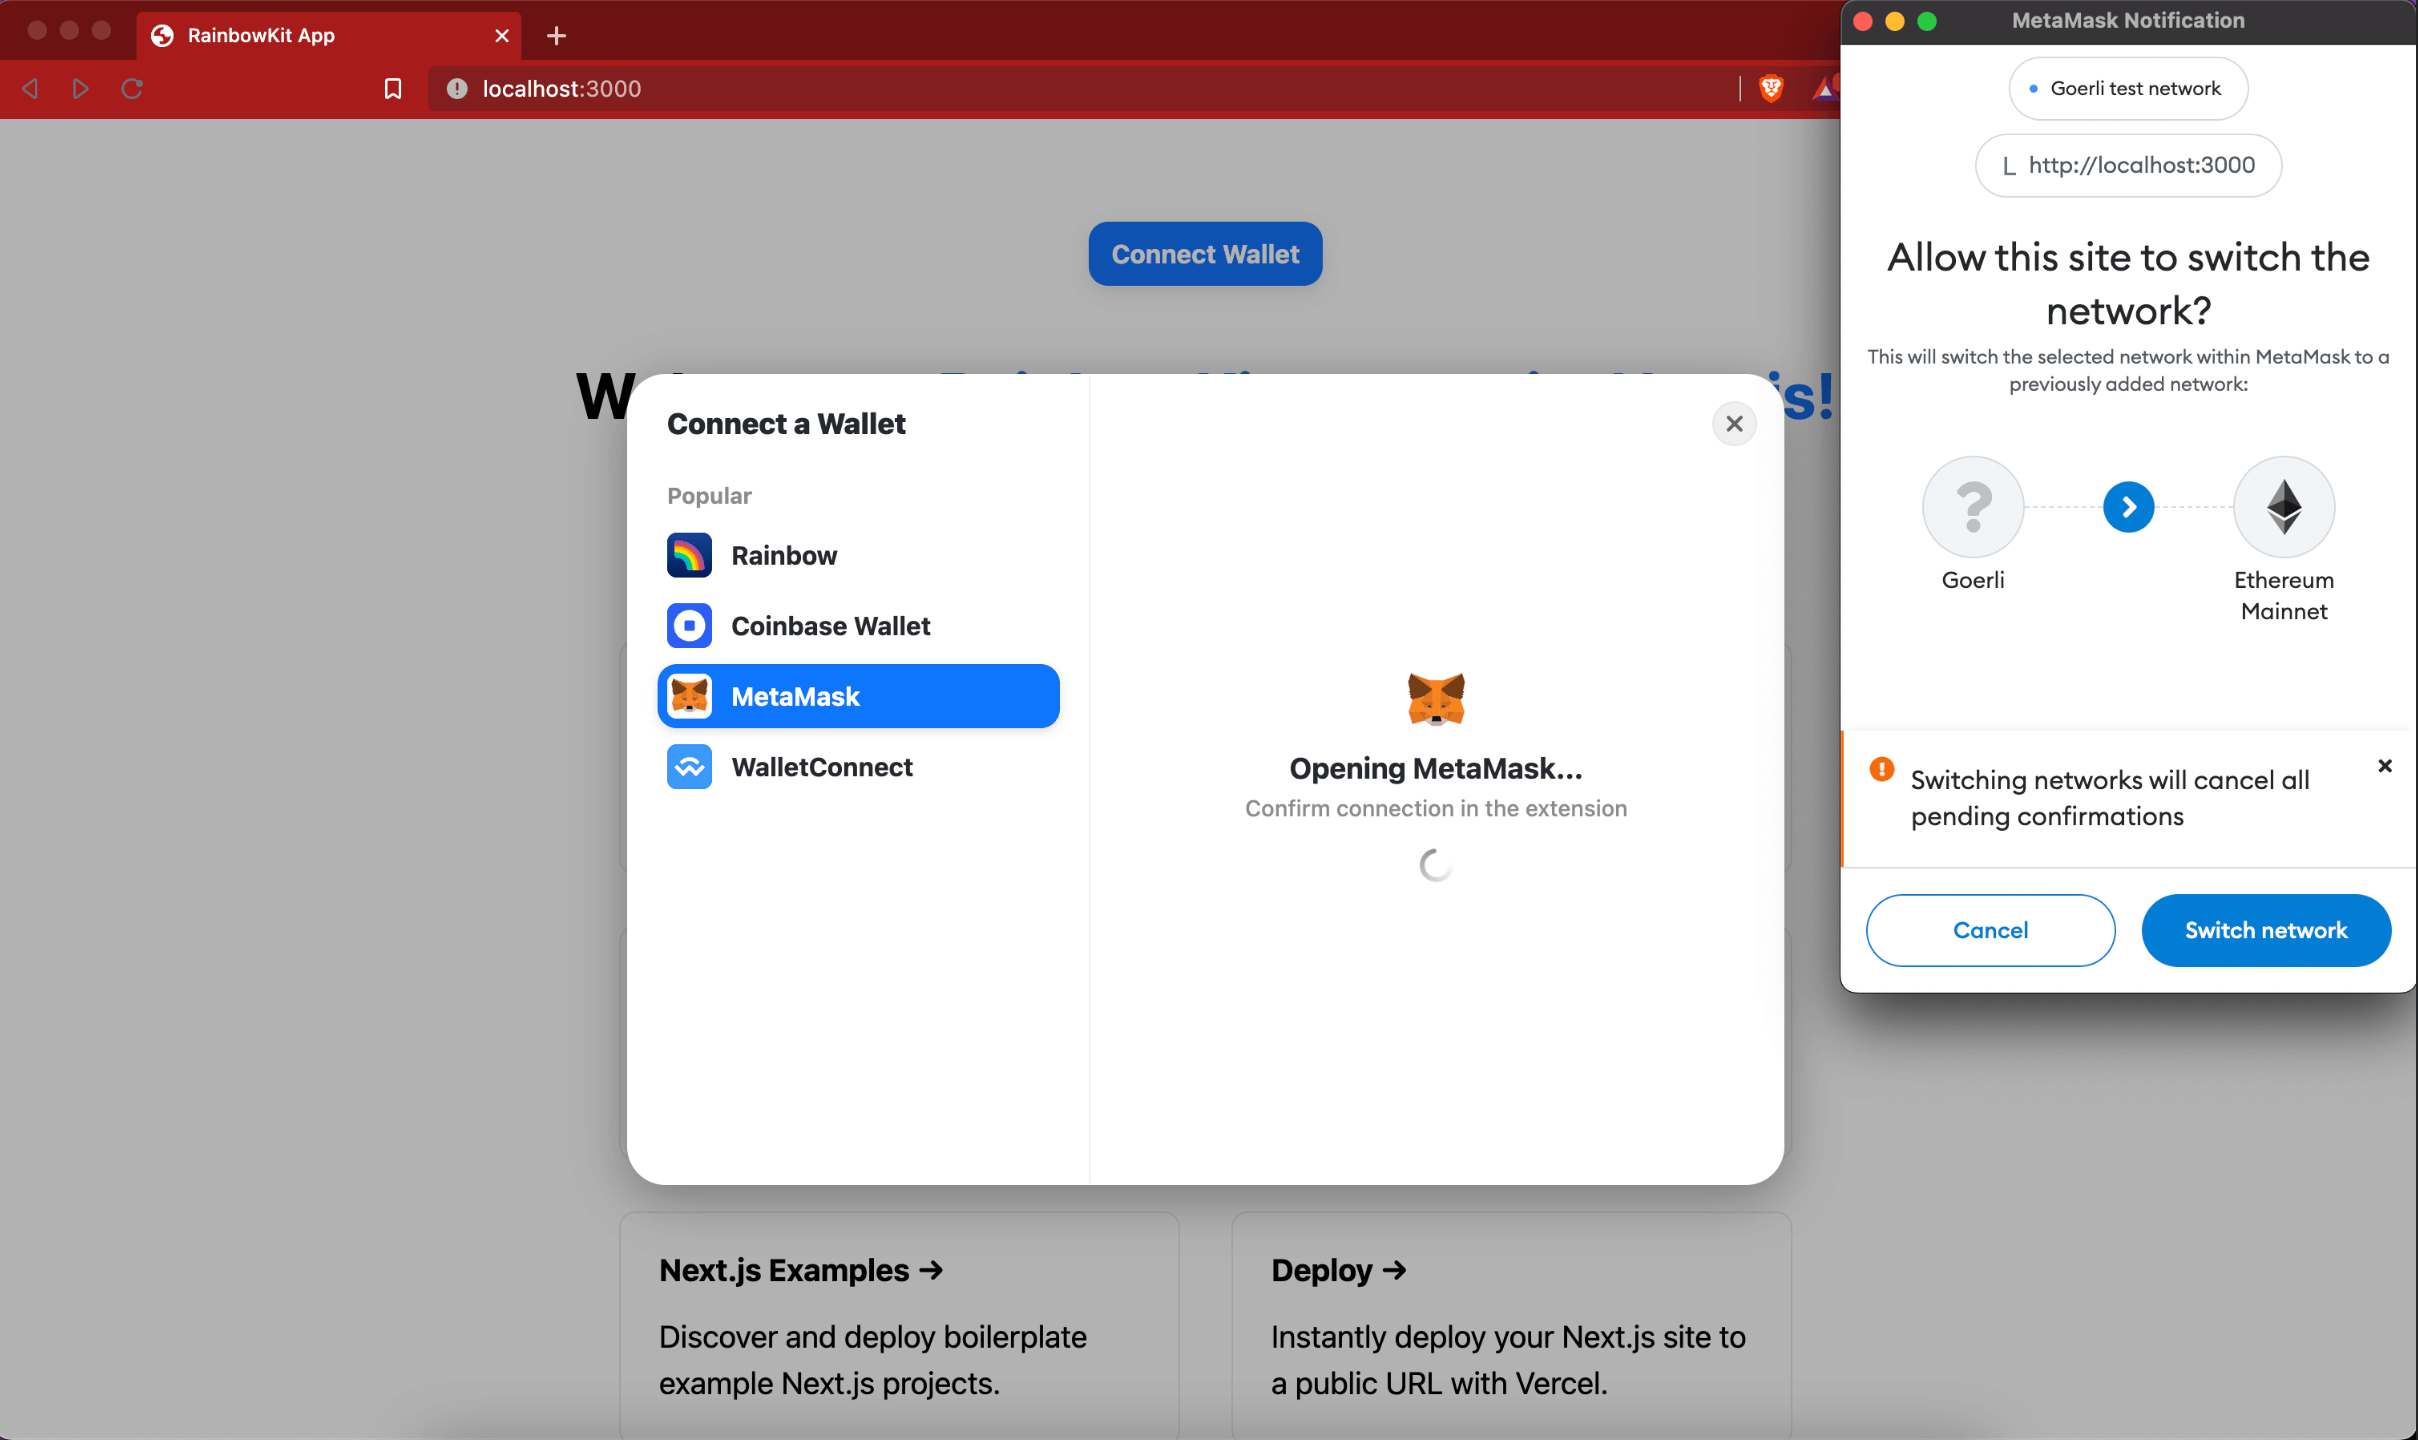2418x1440 pixels.
Task: Maximize the MetaMask Notification window
Action: [x=1927, y=21]
